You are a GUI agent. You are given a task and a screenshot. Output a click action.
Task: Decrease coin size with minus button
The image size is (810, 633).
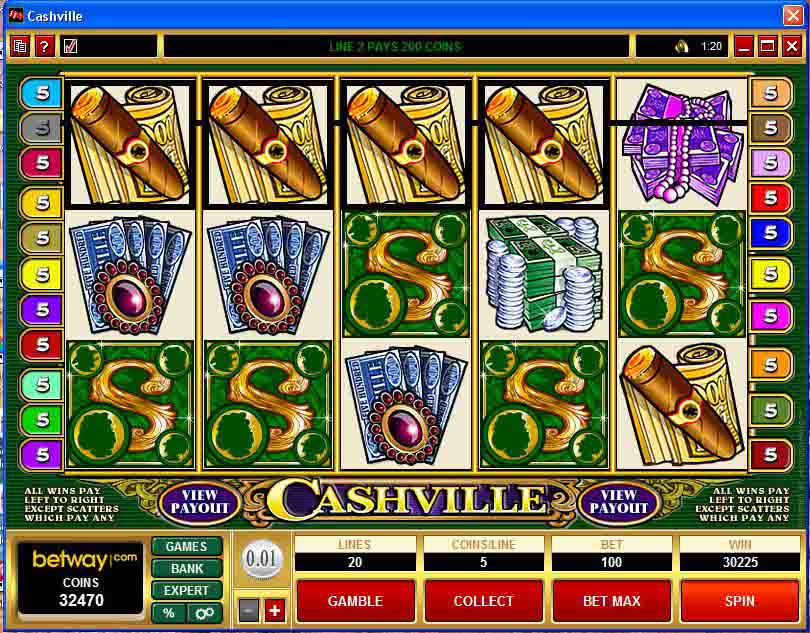248,611
